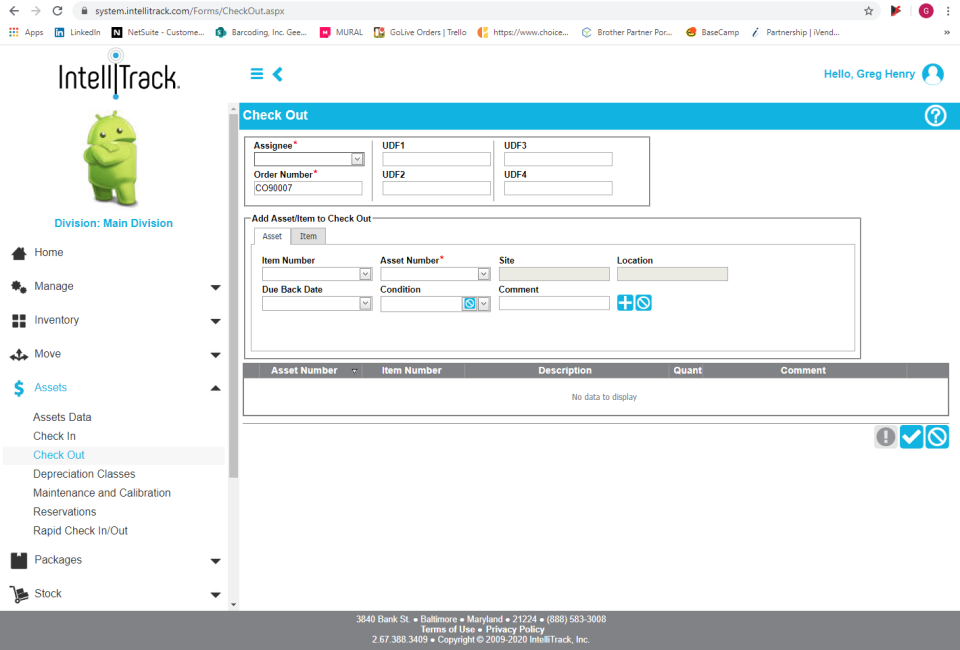Viewport: 960px width, 650px height.
Task: Open Maintenance and Calibration item
Action: coord(102,493)
